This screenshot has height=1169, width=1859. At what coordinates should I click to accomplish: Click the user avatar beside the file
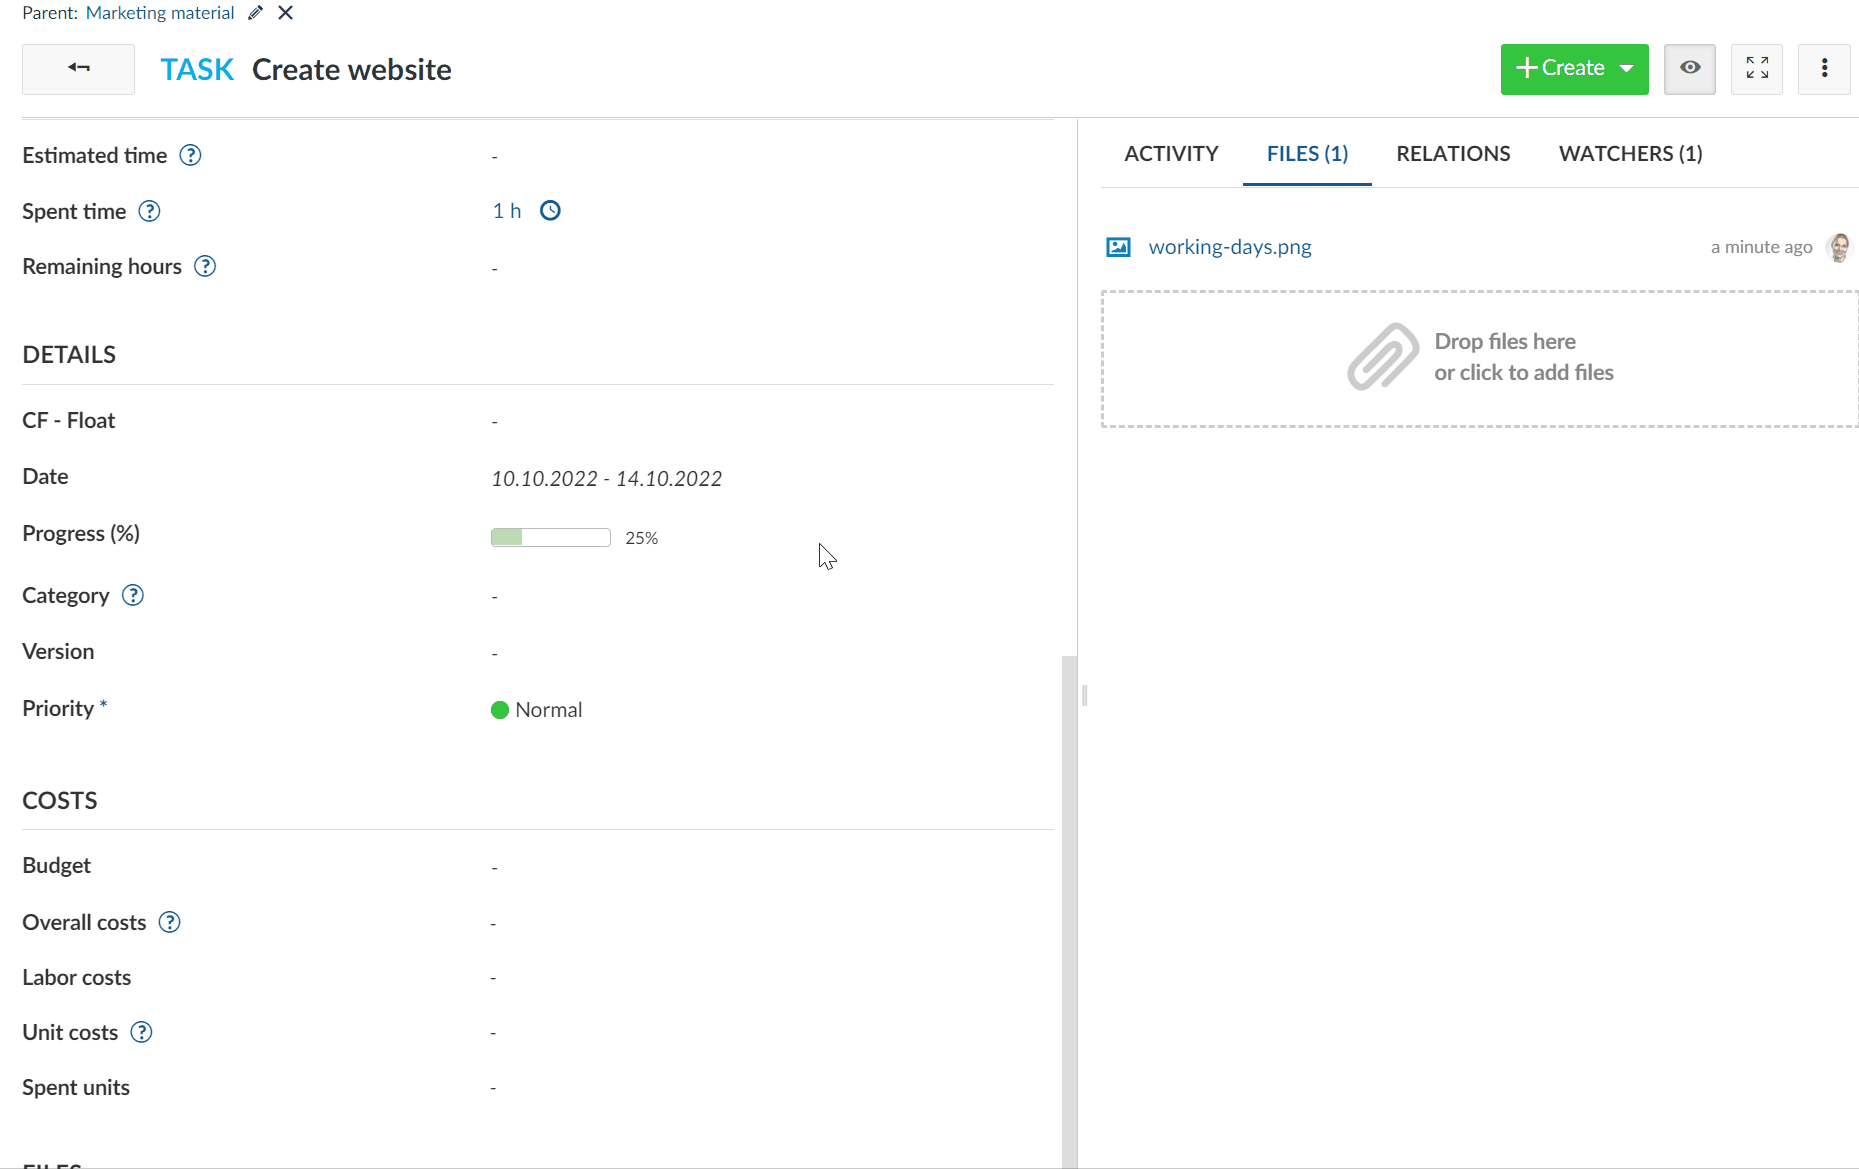click(1838, 247)
